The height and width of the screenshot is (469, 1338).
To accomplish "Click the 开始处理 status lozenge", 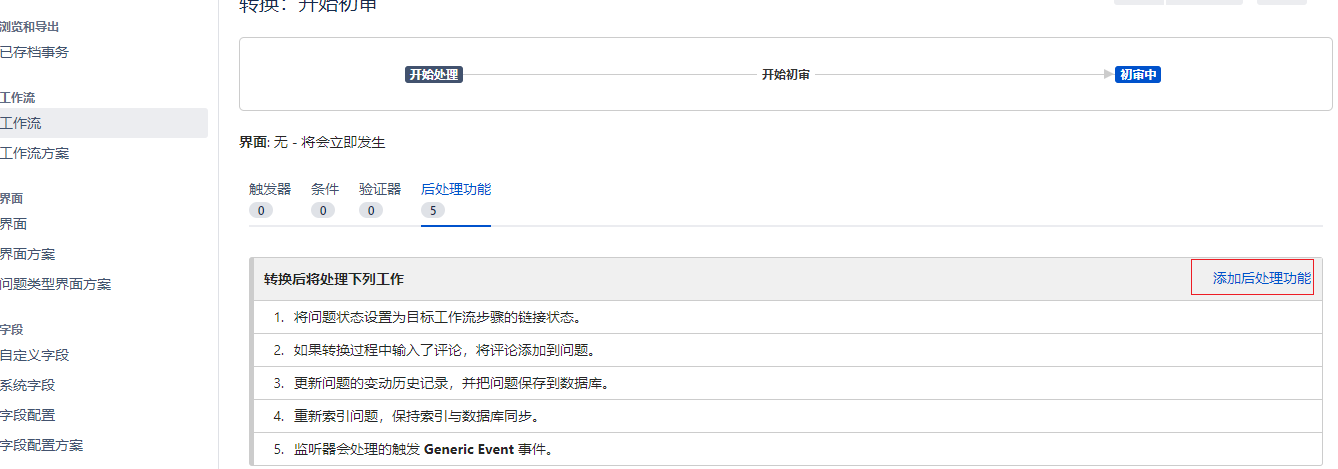I will pyautogui.click(x=434, y=75).
